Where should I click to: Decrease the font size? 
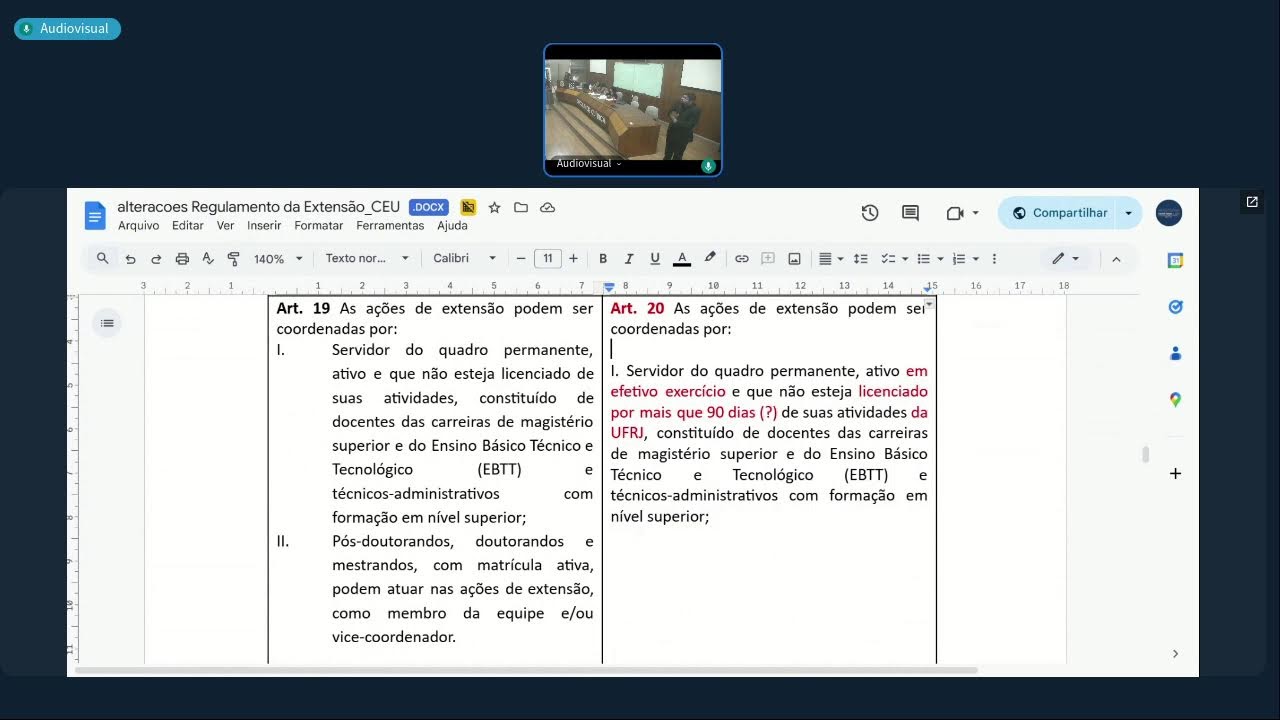tap(521, 258)
